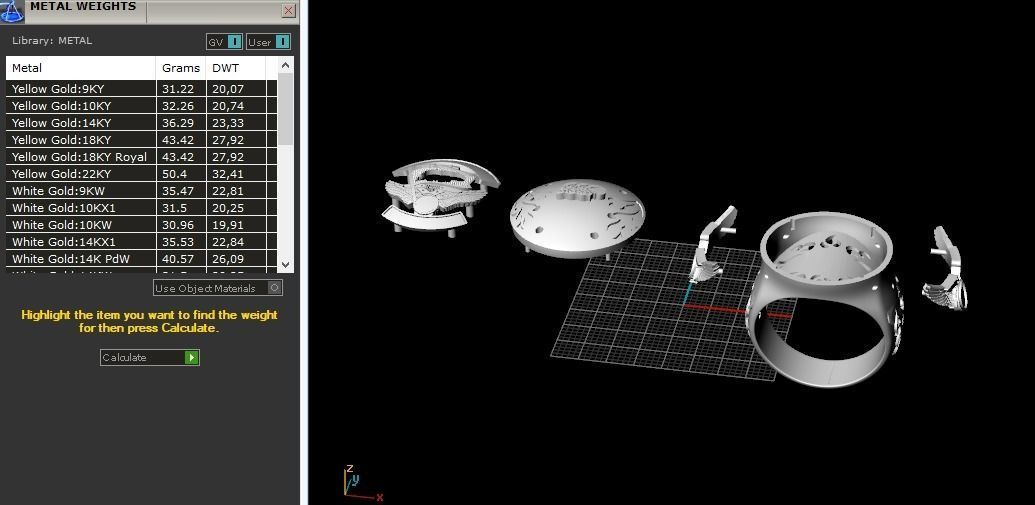Select the Yellow Gold:18KY Royal row
The image size is (1035, 505).
pos(141,157)
